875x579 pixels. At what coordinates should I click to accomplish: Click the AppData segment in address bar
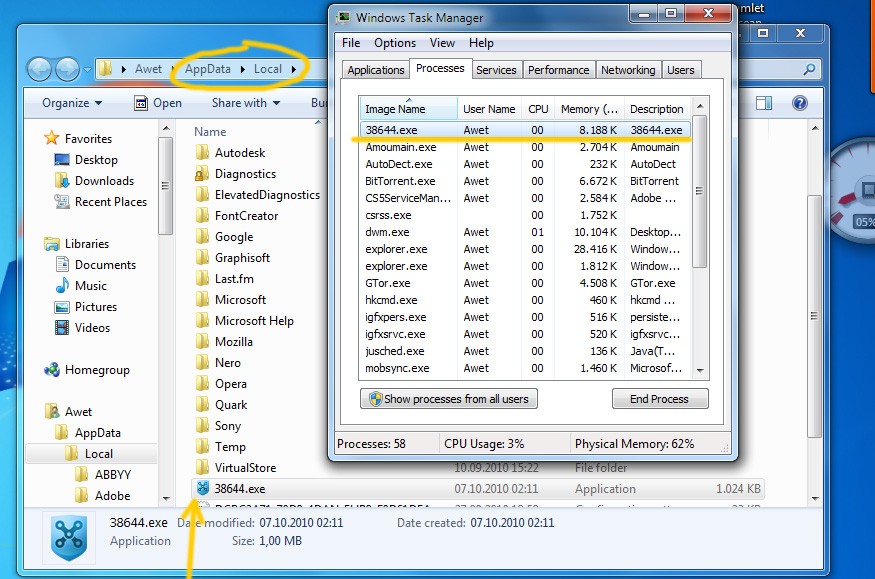pyautogui.click(x=208, y=69)
